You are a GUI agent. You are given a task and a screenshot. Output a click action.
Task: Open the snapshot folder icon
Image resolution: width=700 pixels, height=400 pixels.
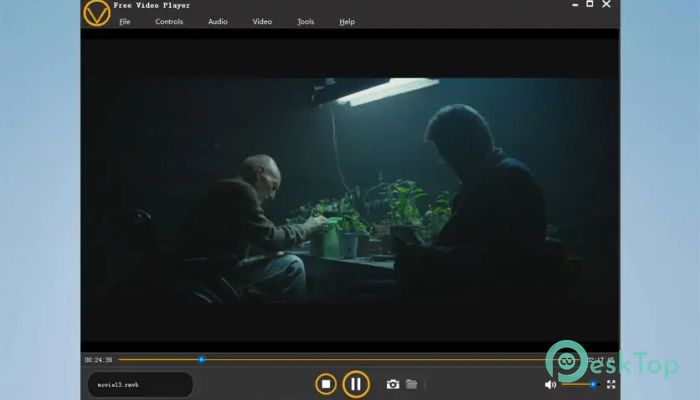411,384
